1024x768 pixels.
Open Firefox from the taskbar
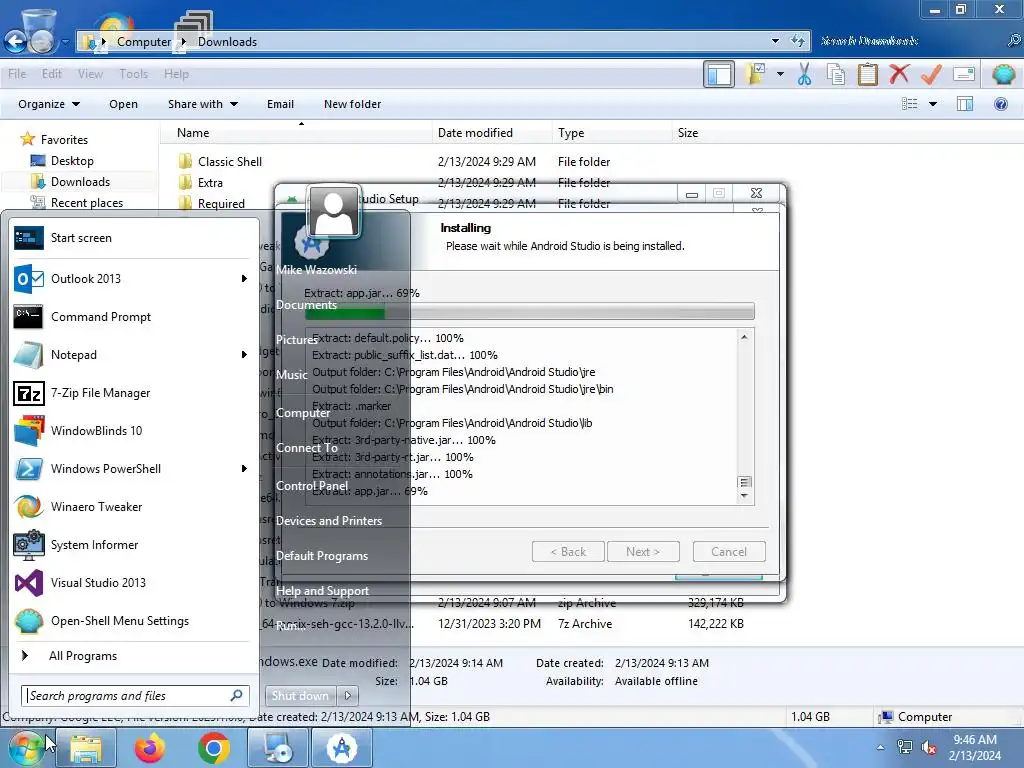(x=150, y=748)
